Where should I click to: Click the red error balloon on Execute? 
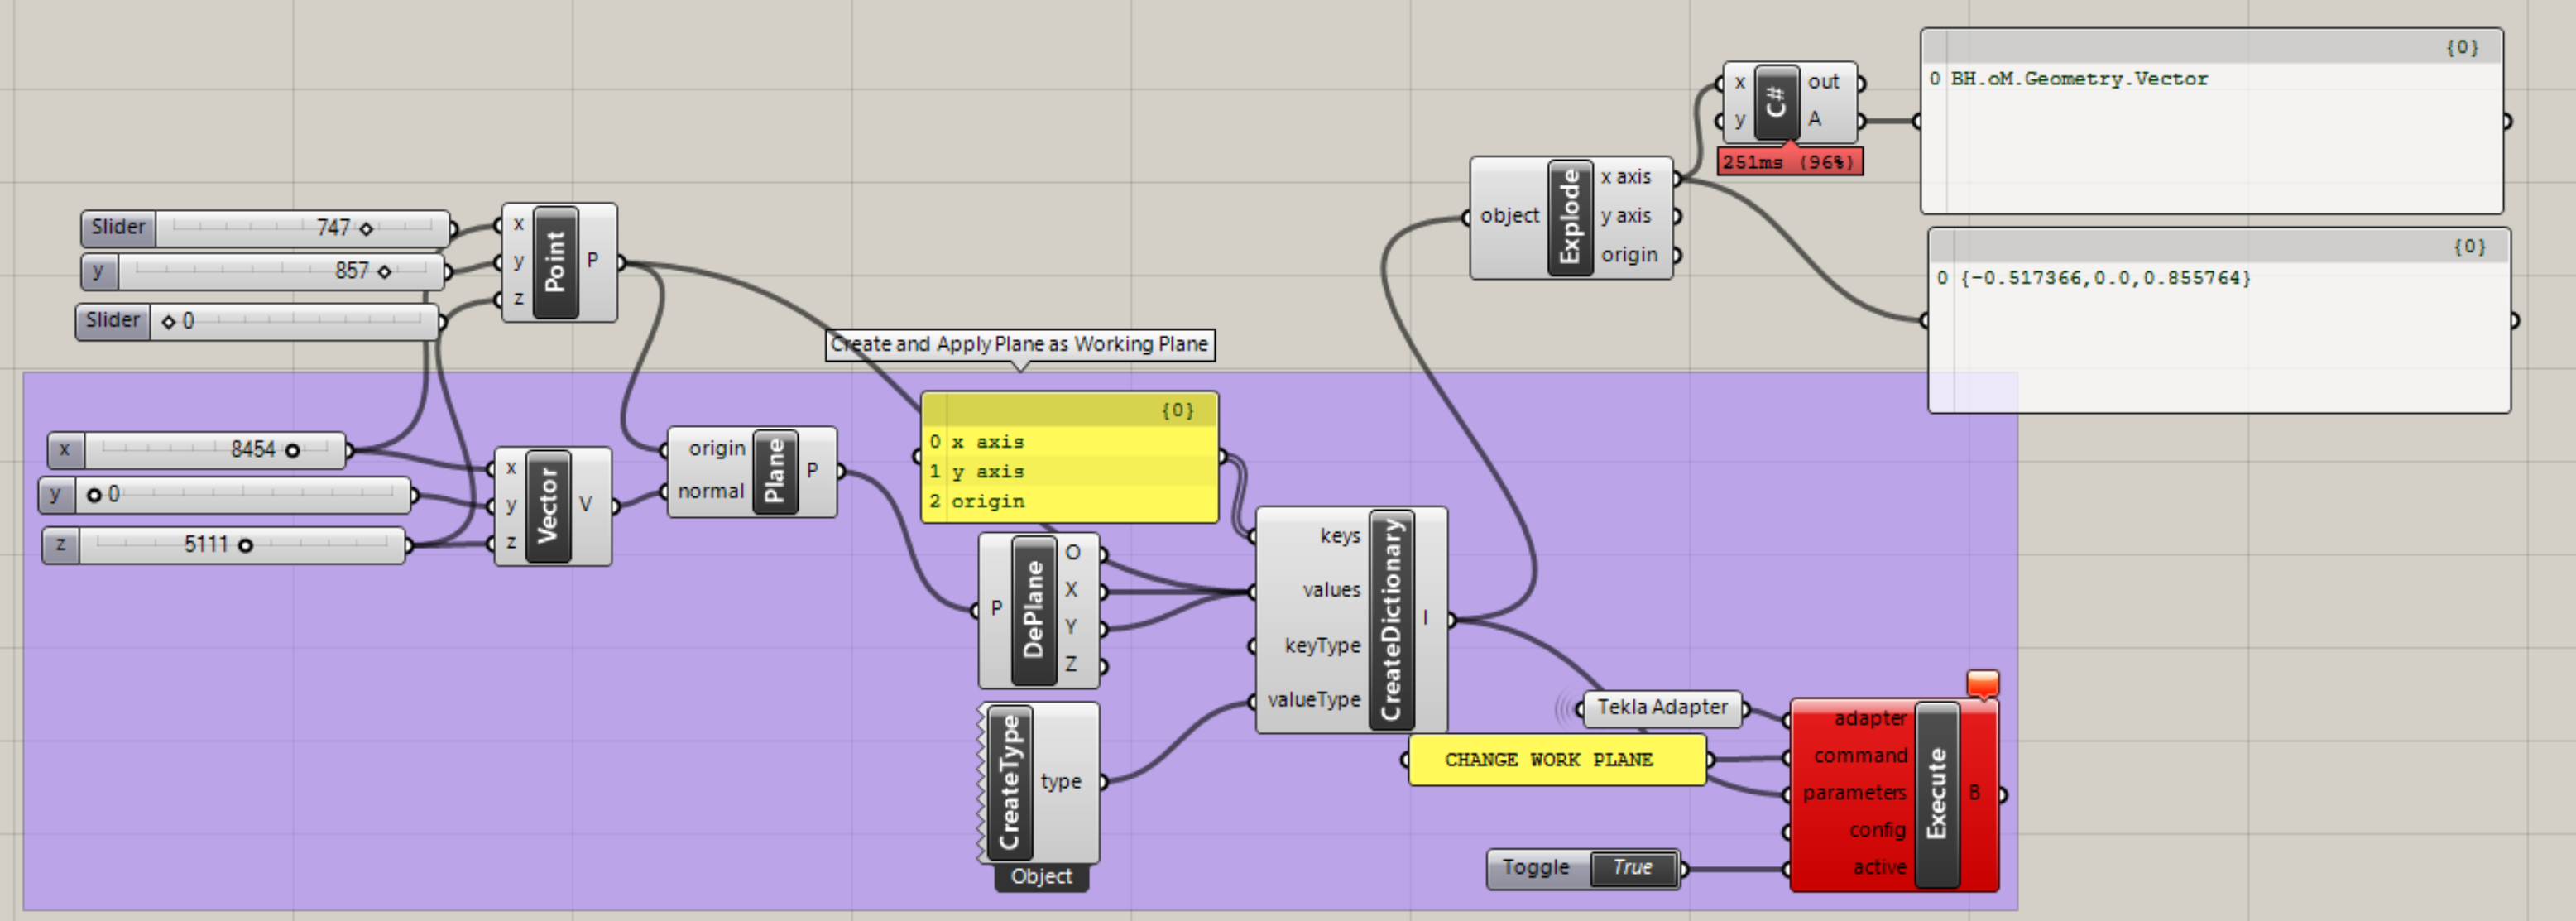click(x=1982, y=681)
